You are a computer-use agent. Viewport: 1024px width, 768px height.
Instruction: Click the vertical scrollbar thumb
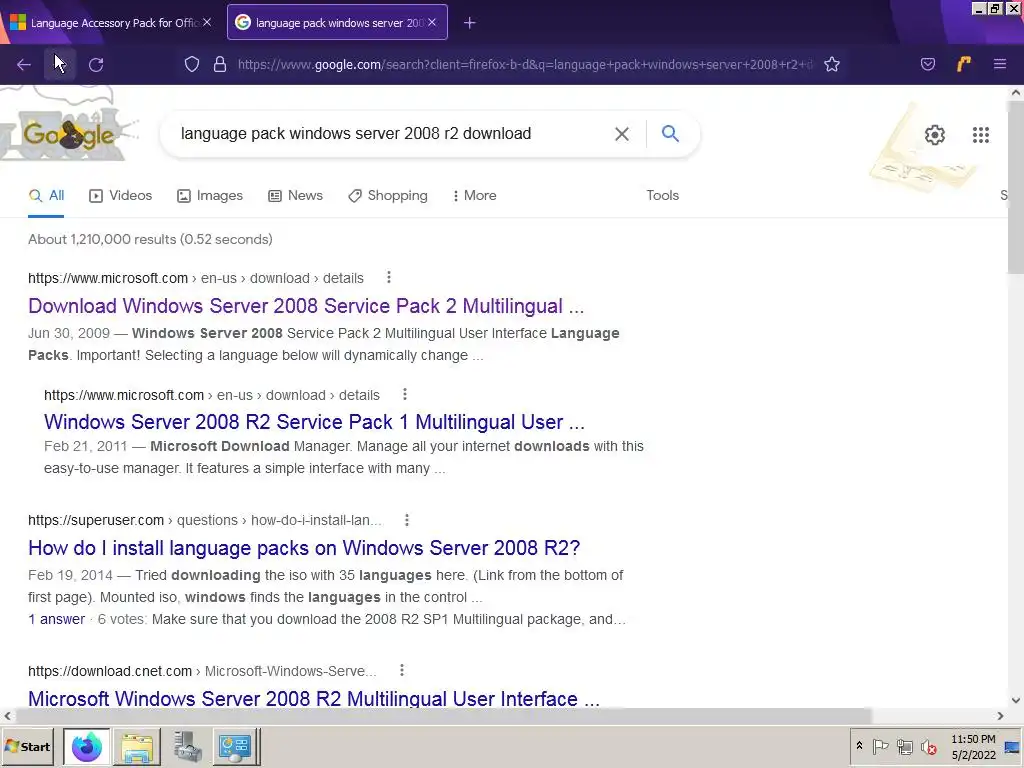click(1016, 187)
